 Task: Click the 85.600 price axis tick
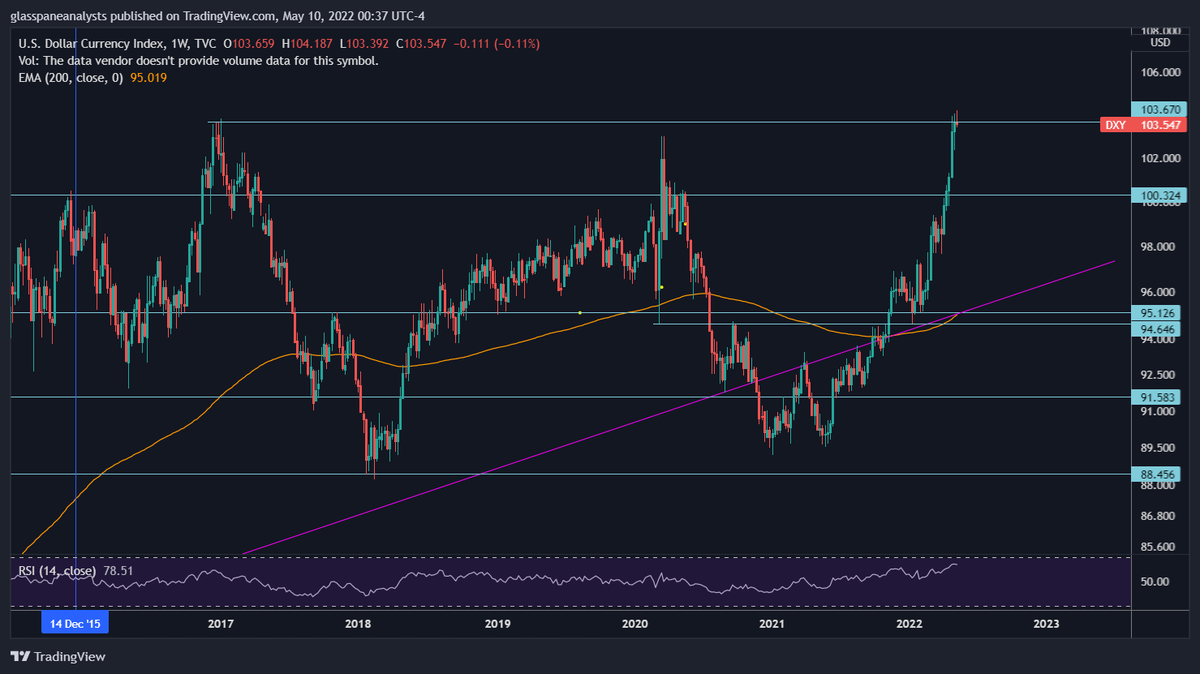1160,547
